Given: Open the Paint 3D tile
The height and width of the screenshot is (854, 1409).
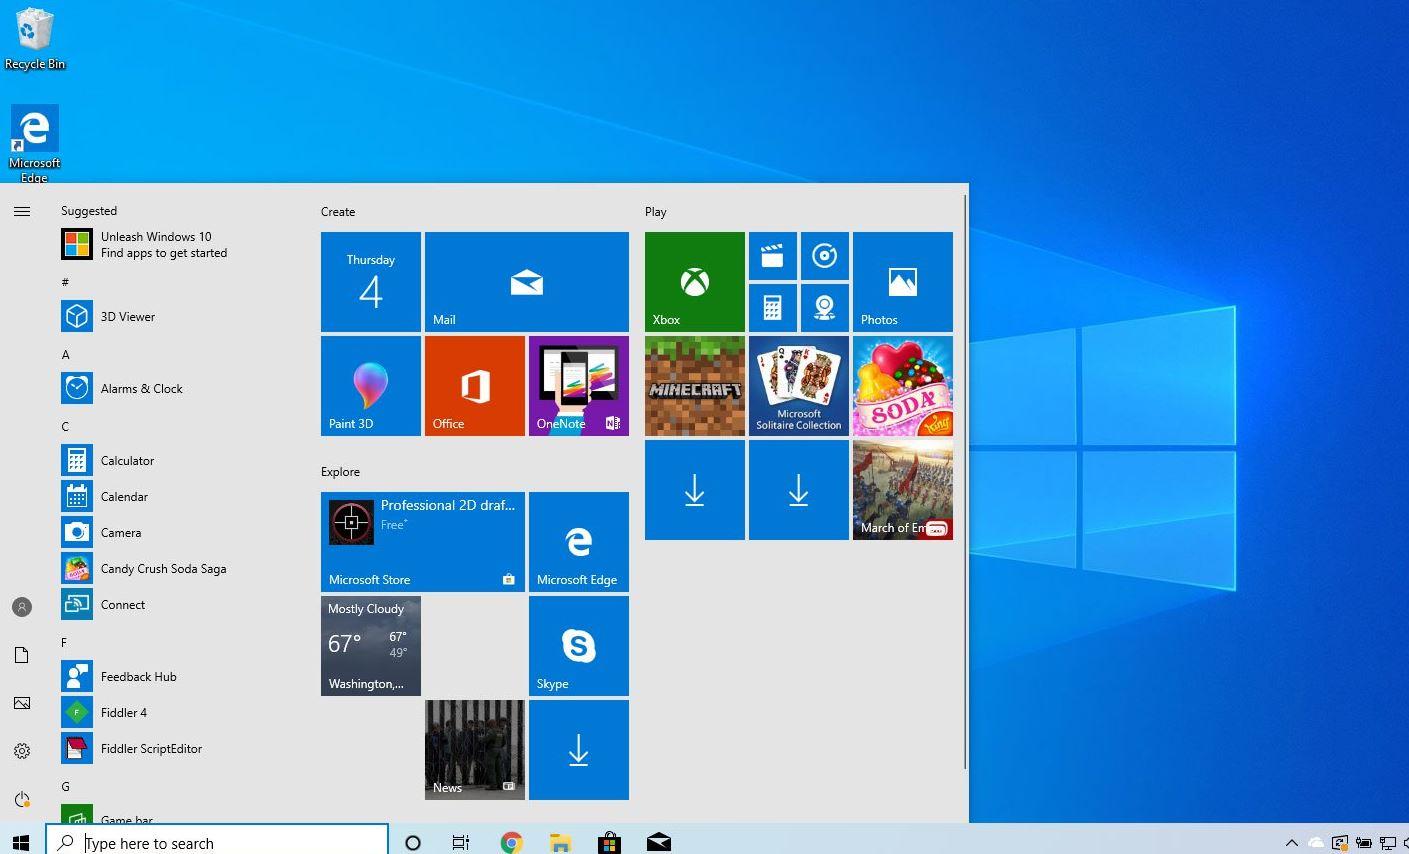Looking at the screenshot, I should pos(370,386).
